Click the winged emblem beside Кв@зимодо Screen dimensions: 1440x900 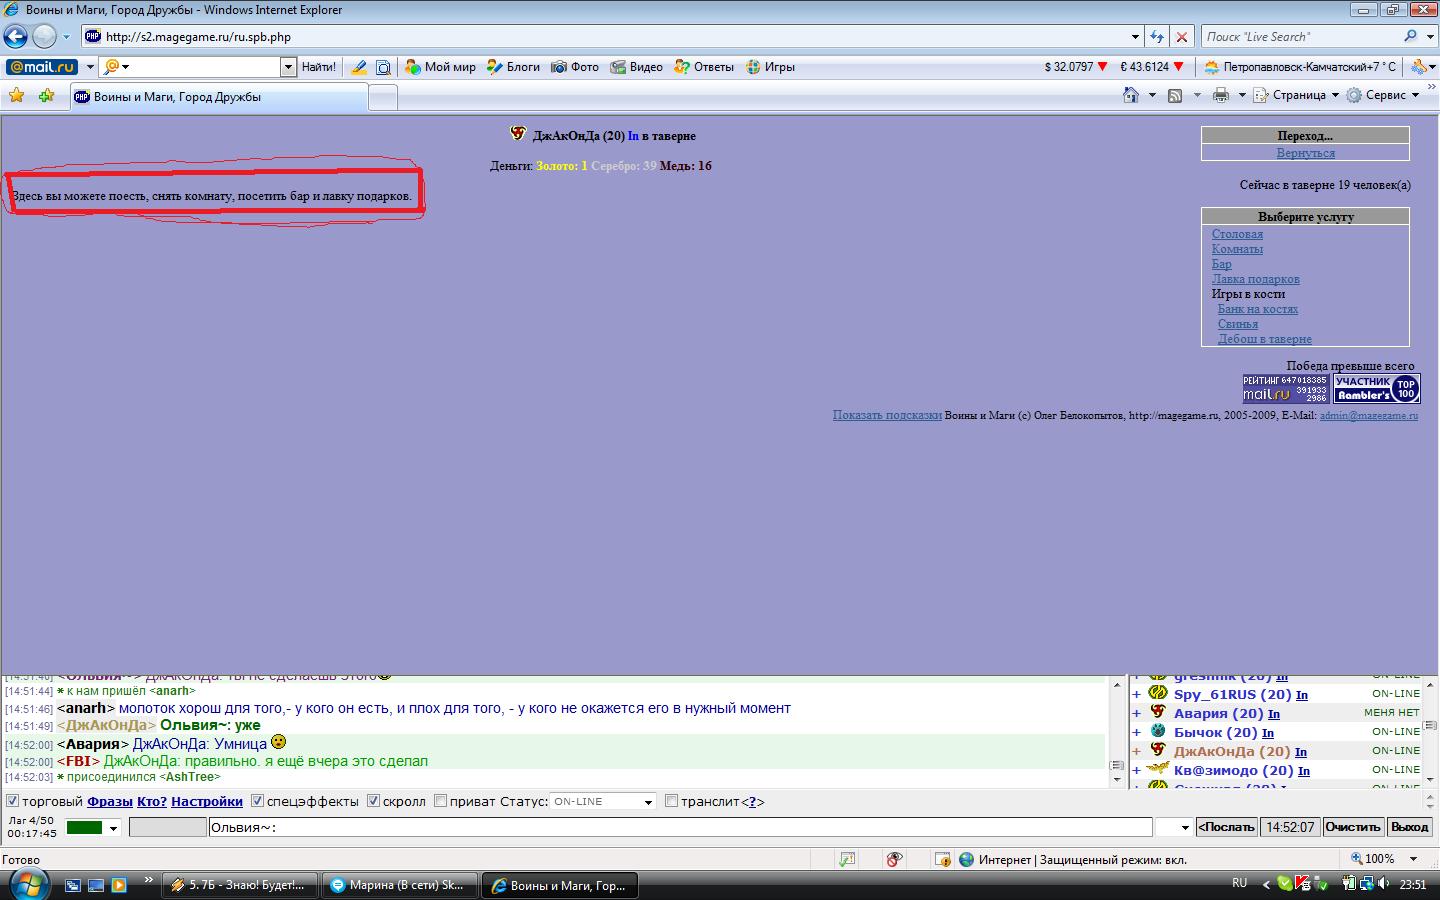[x=1158, y=769]
